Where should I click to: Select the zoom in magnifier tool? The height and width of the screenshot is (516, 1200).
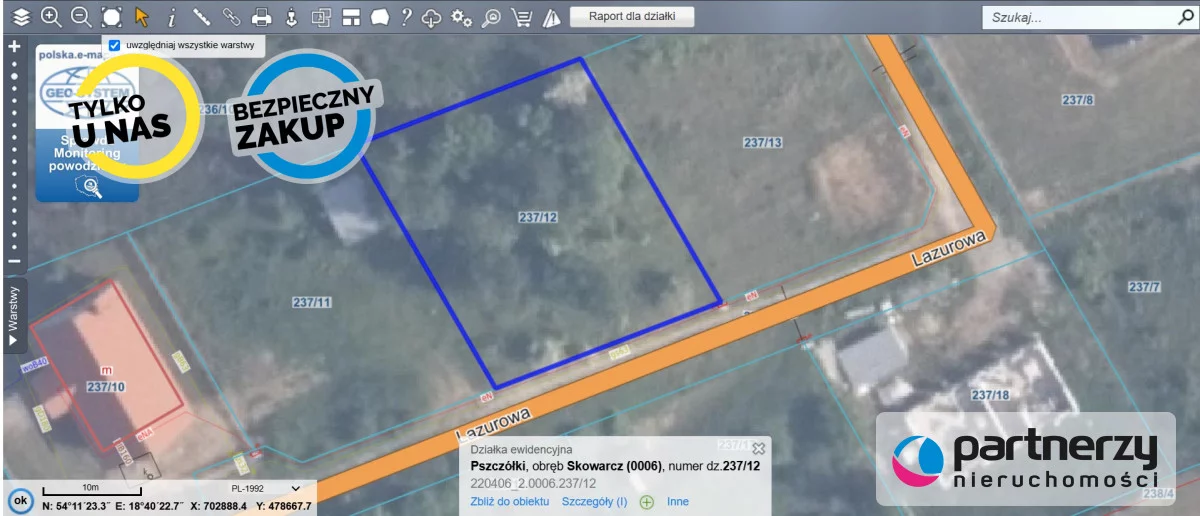(x=51, y=16)
